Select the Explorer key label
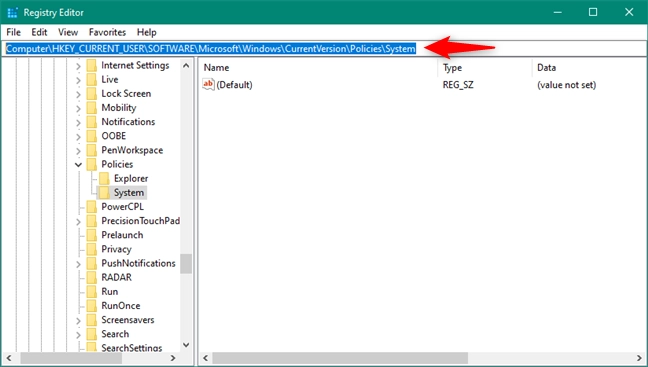This screenshot has height=367, width=648. 131,179
